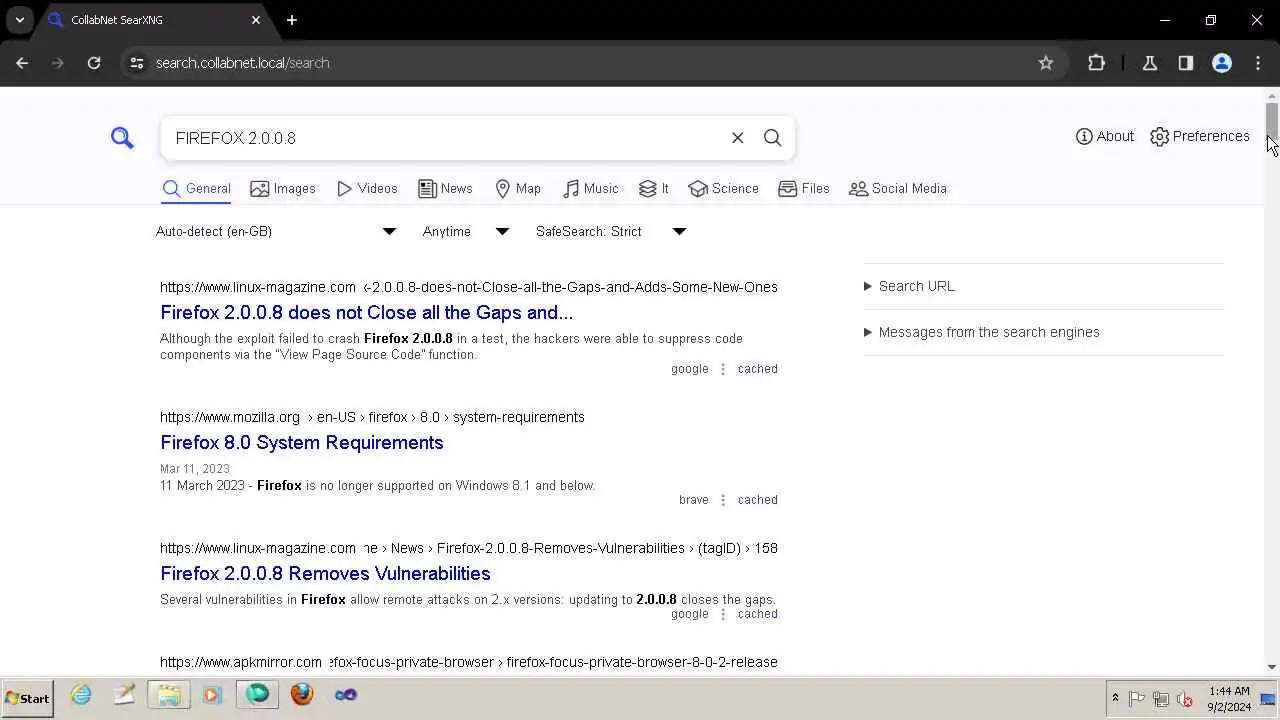Screen dimensions: 1280x720
Task: Open cached link of first linux-magazine result
Action: click(x=757, y=369)
